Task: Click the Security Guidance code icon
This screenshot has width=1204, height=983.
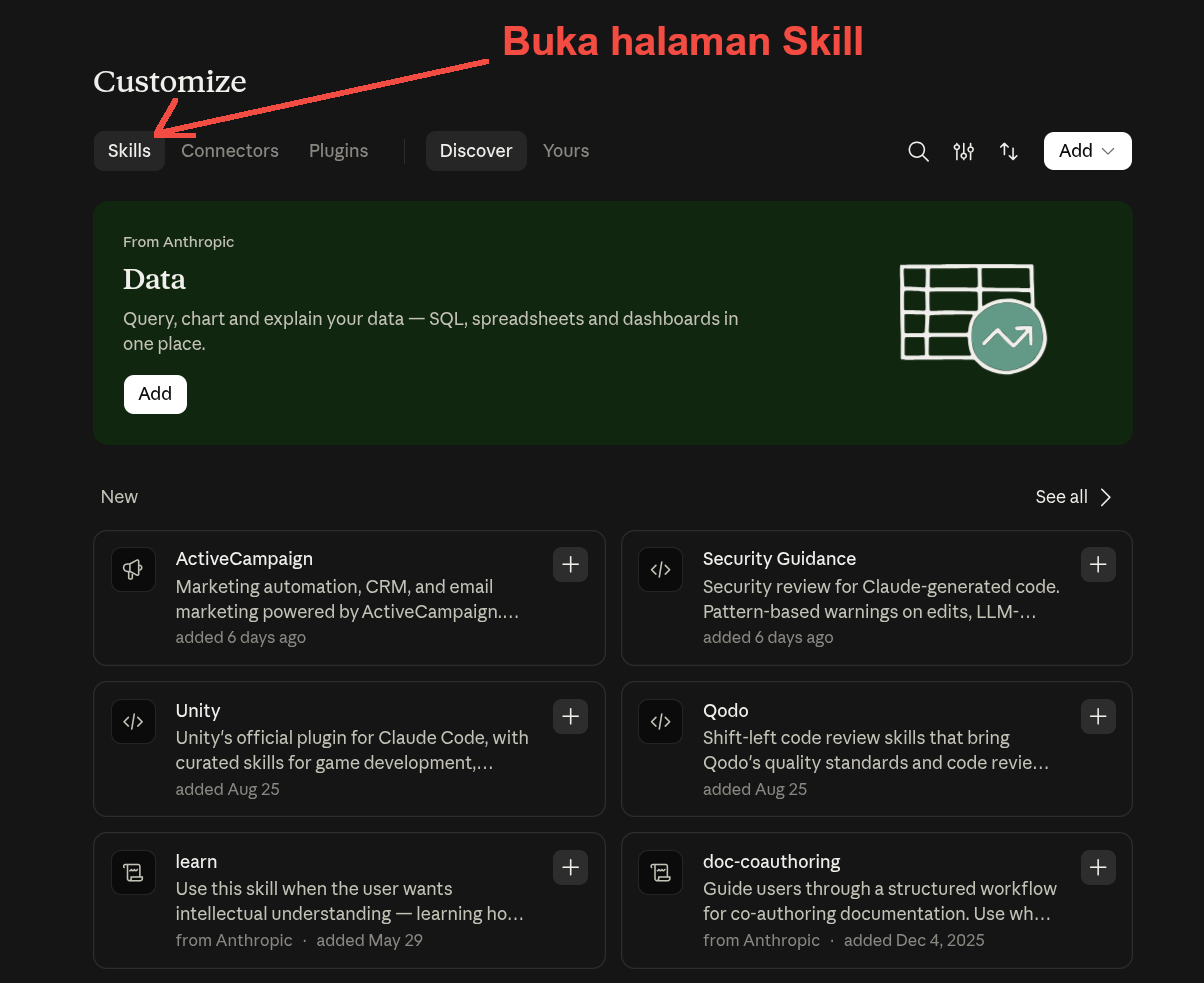Action: (x=660, y=570)
